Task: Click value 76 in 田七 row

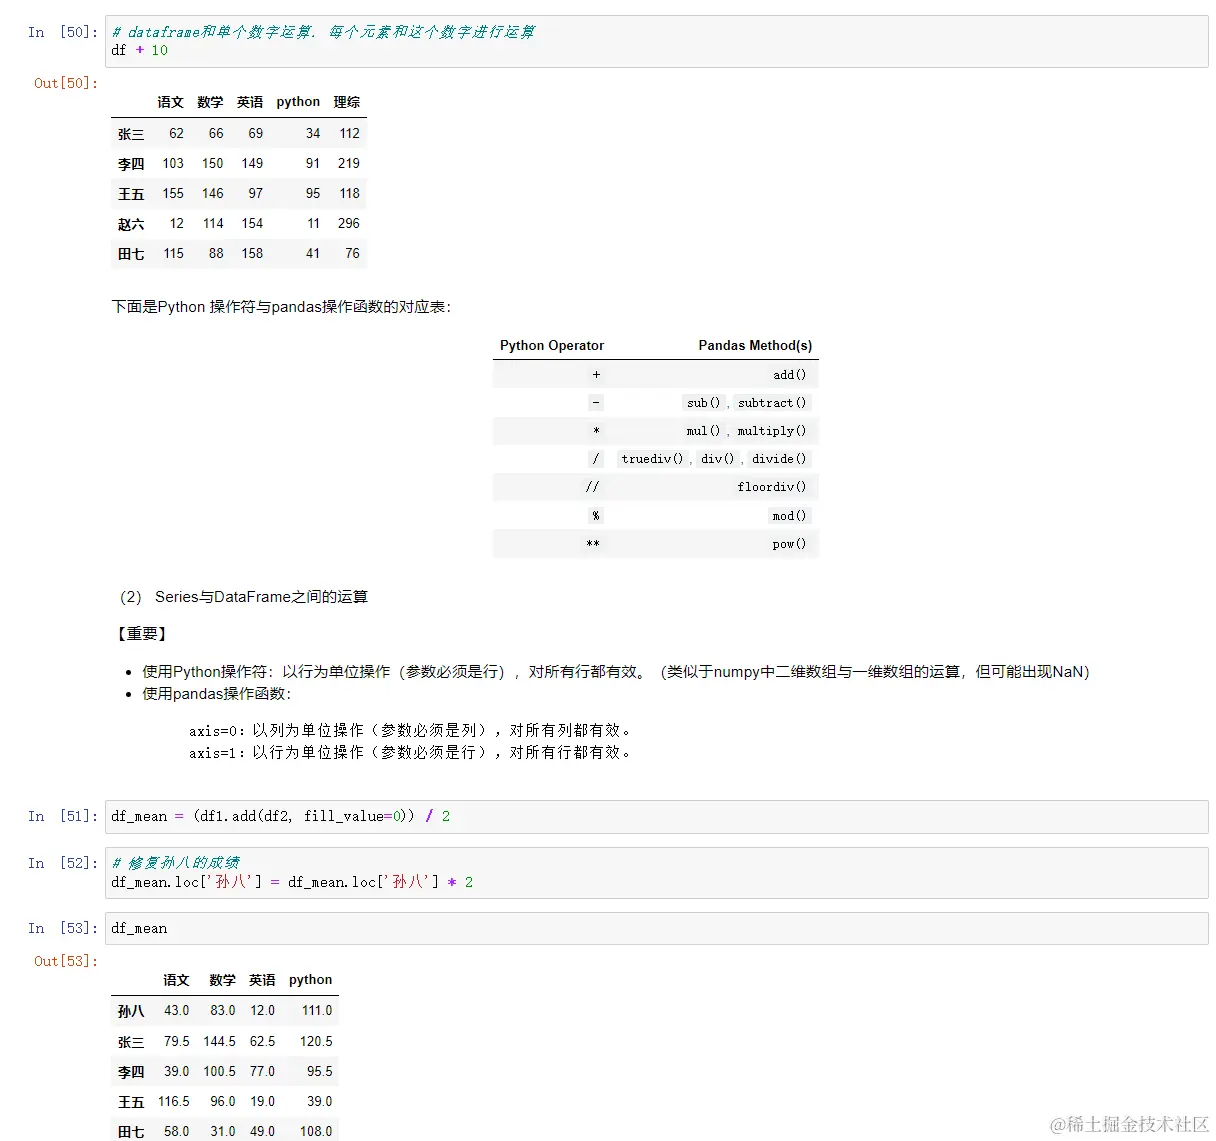Action: tap(352, 253)
